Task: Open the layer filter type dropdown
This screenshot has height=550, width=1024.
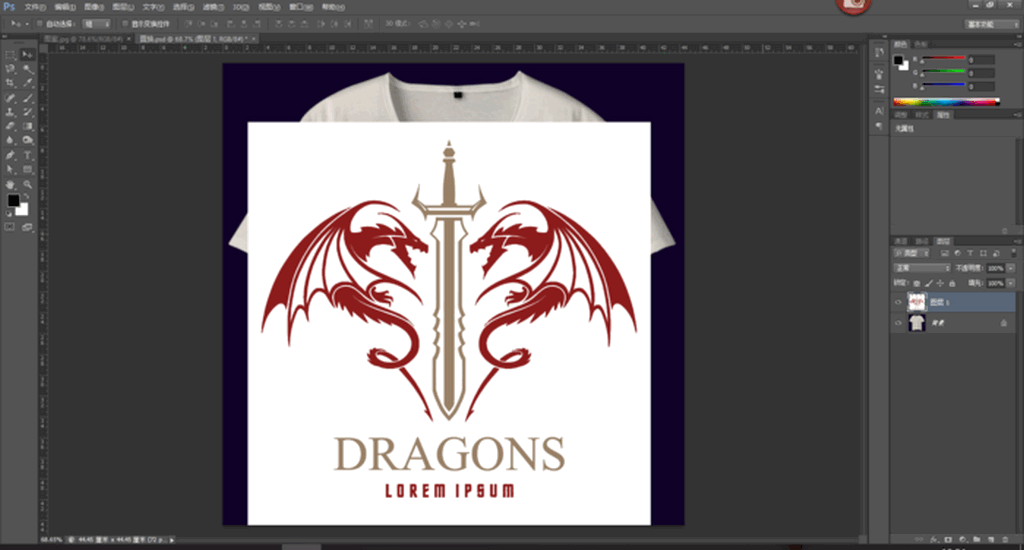Action: (911, 253)
